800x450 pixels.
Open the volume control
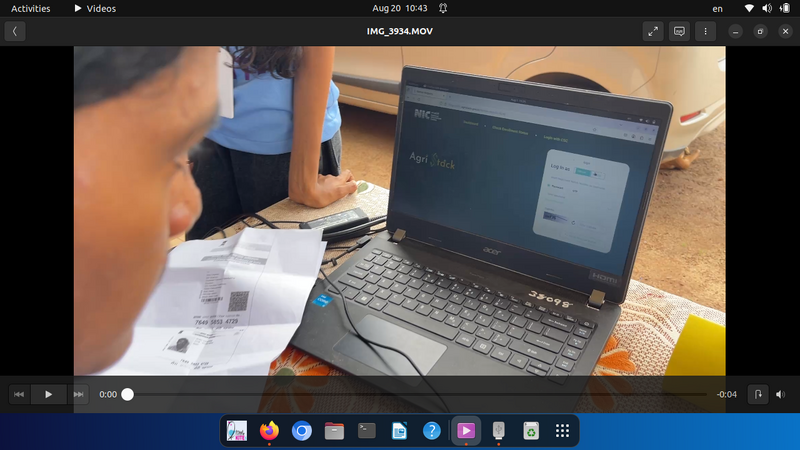click(781, 394)
